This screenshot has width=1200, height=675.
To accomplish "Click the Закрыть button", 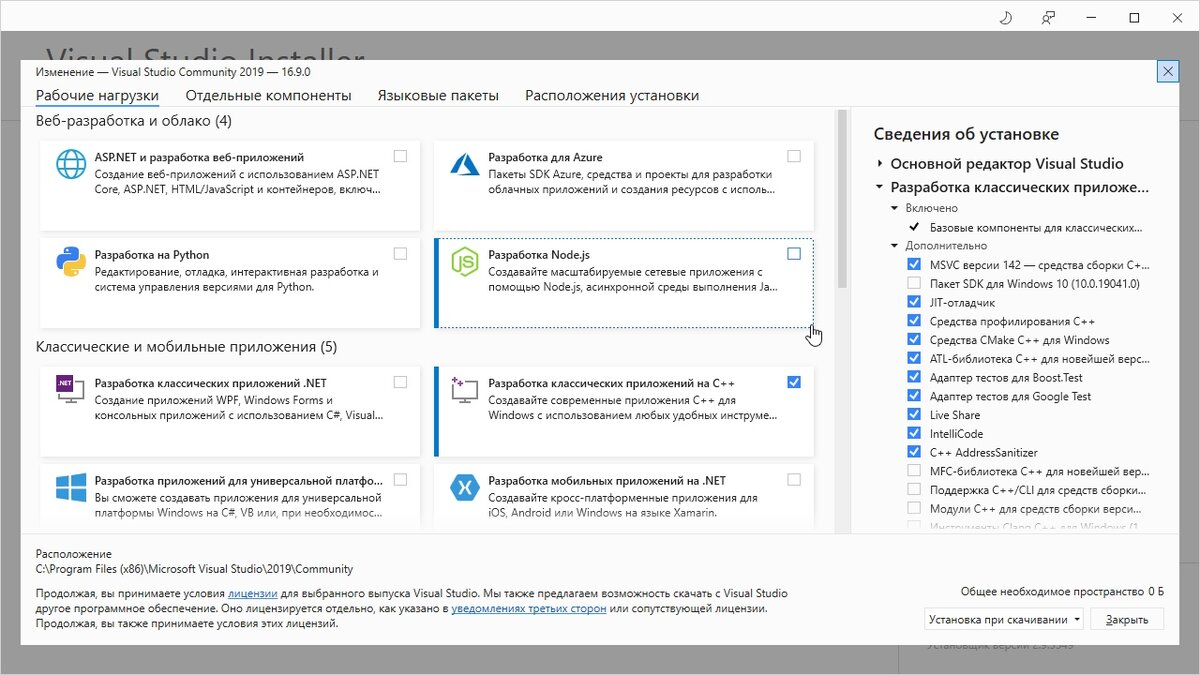I will pyautogui.click(x=1127, y=619).
